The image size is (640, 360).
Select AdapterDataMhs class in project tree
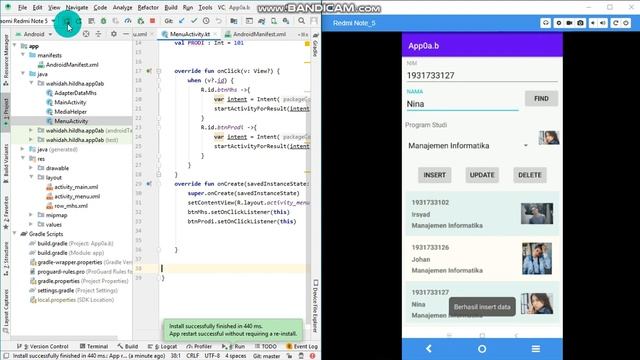pyautogui.click(x=71, y=93)
